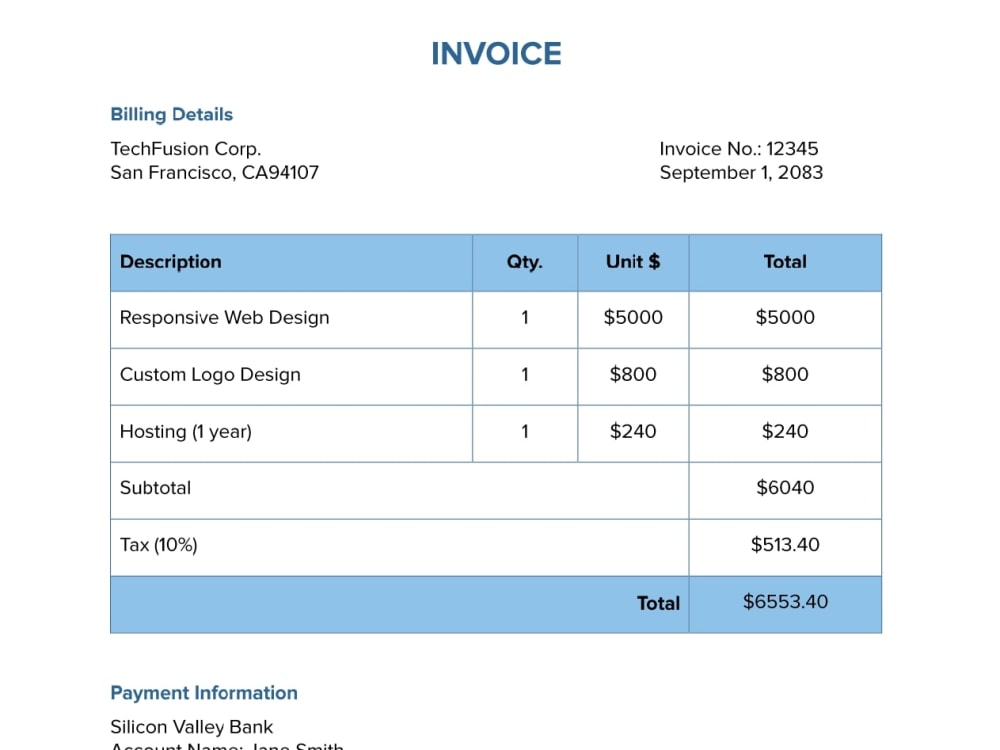The width and height of the screenshot is (1000, 750).
Task: Select the $6040 subtotal amount
Action: pyautogui.click(x=785, y=488)
